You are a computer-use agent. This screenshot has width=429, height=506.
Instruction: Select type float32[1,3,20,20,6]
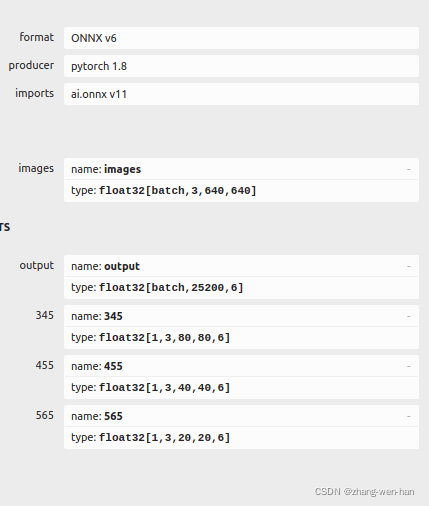coord(151,437)
